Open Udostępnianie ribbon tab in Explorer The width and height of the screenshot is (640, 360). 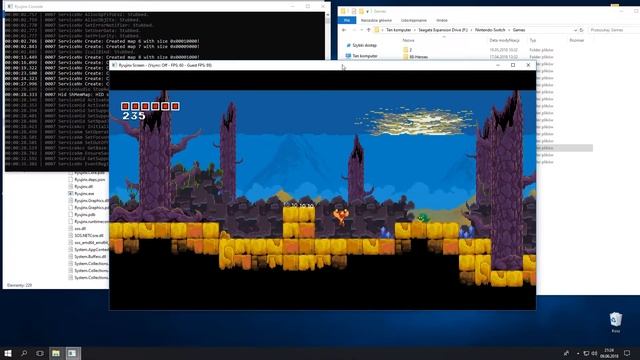click(x=413, y=20)
